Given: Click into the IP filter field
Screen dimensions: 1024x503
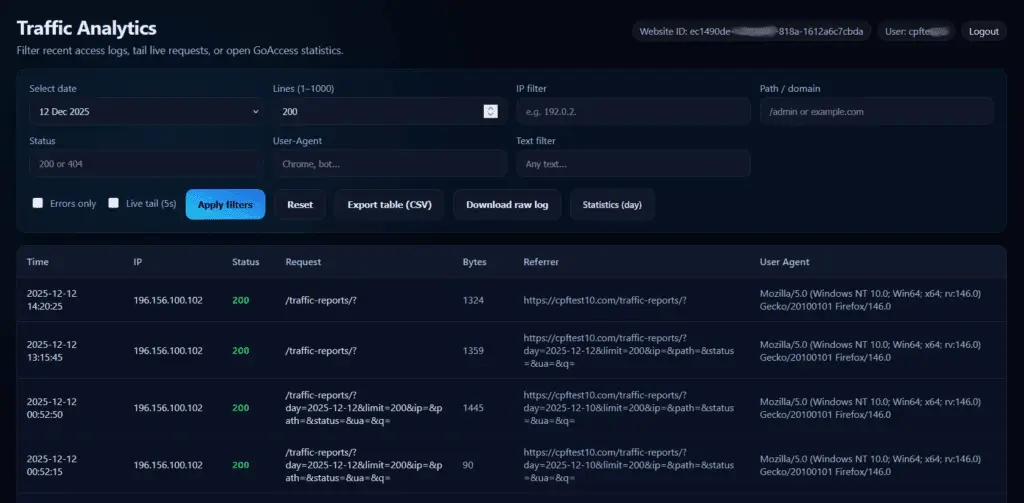Looking at the screenshot, I should tap(633, 112).
